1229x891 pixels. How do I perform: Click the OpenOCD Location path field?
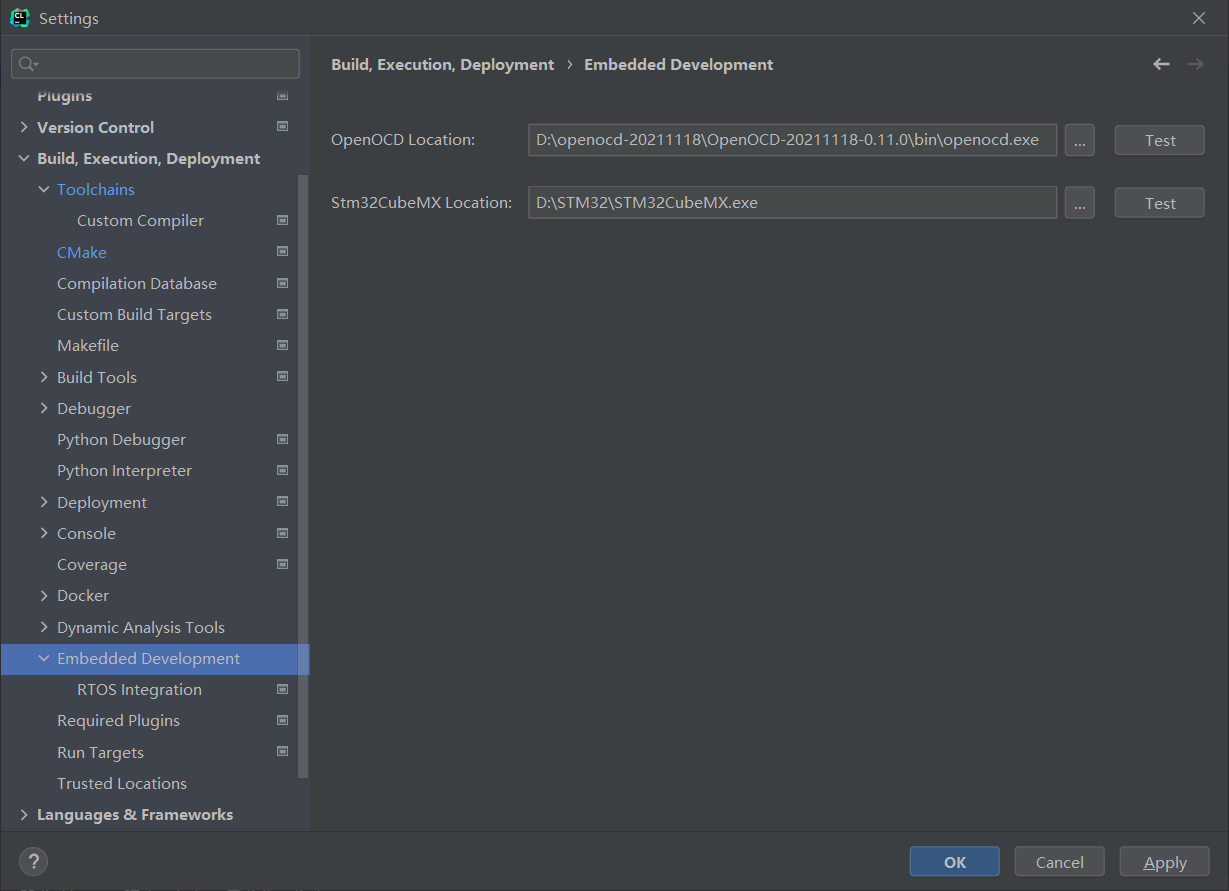point(792,140)
